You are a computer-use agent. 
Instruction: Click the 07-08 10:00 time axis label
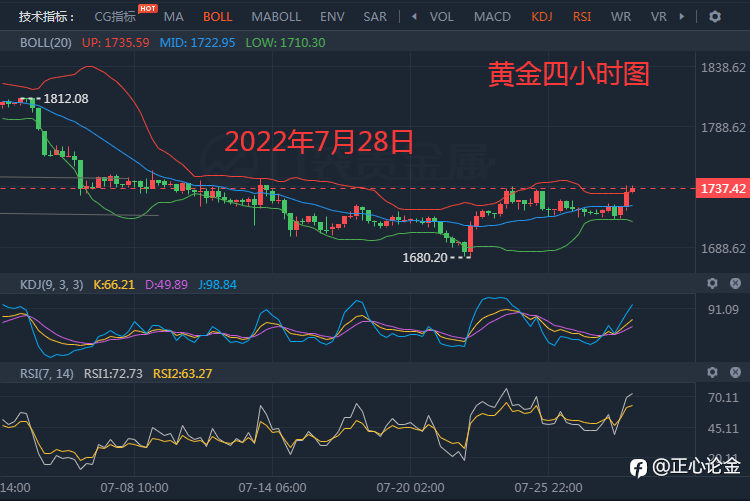(x=134, y=488)
